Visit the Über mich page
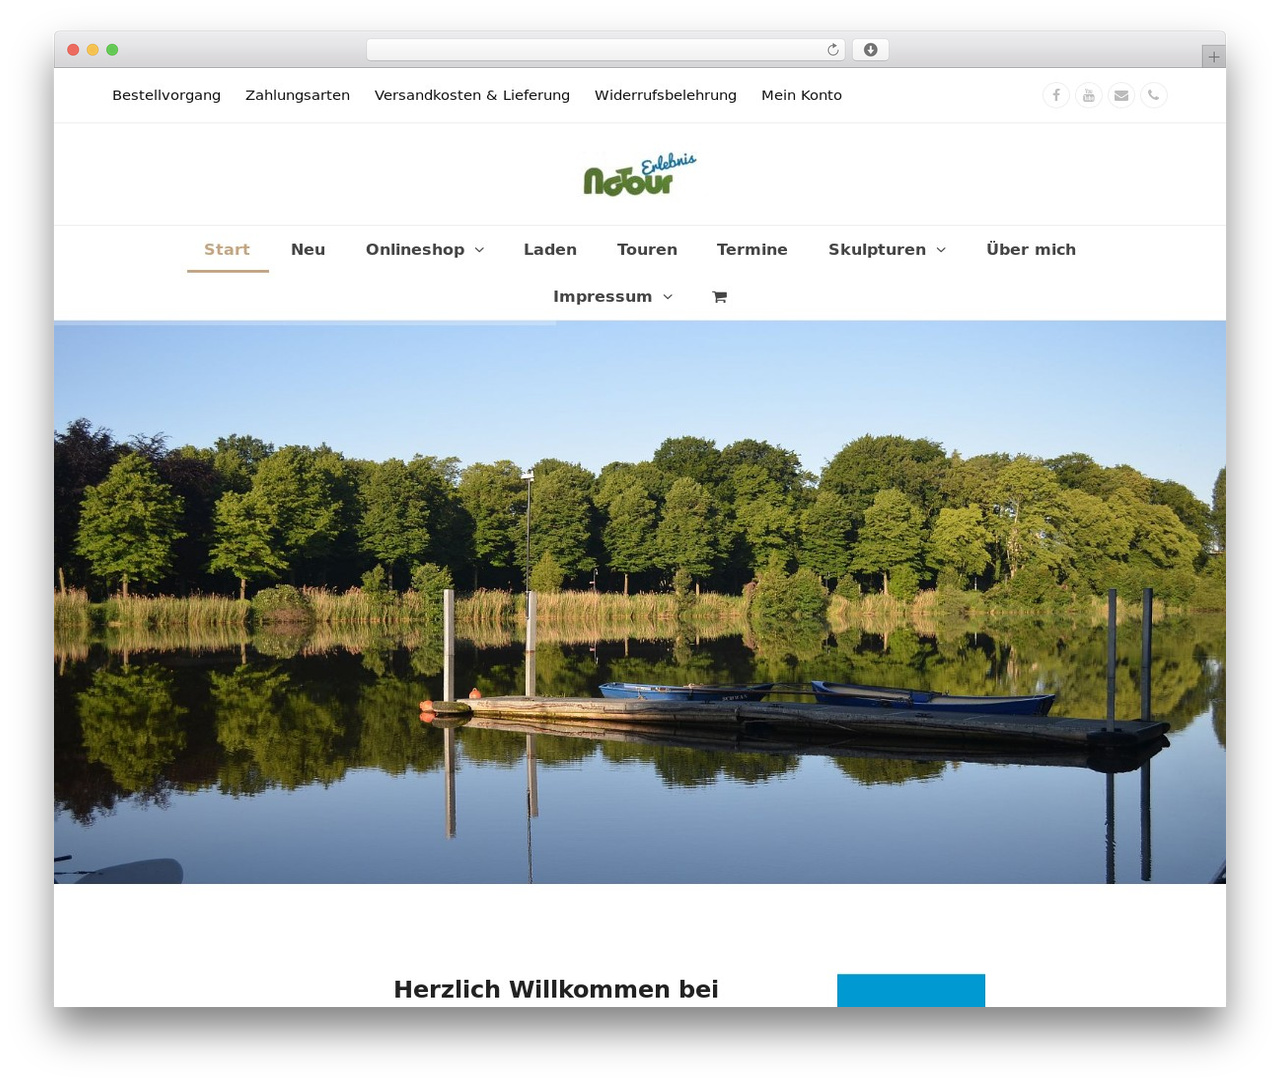Viewport: 1280px width, 1084px height. [x=1031, y=250]
